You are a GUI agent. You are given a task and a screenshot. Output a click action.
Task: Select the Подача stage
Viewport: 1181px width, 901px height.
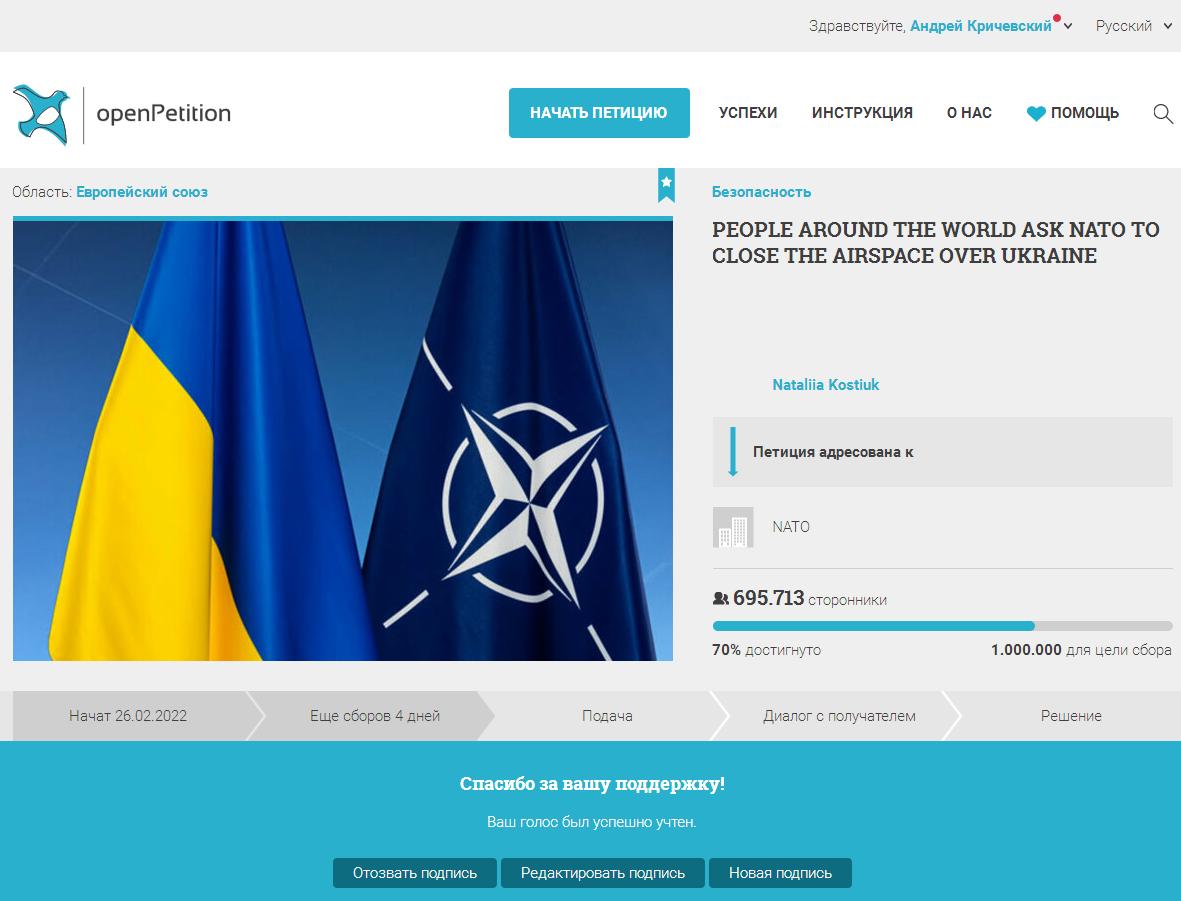coord(607,716)
